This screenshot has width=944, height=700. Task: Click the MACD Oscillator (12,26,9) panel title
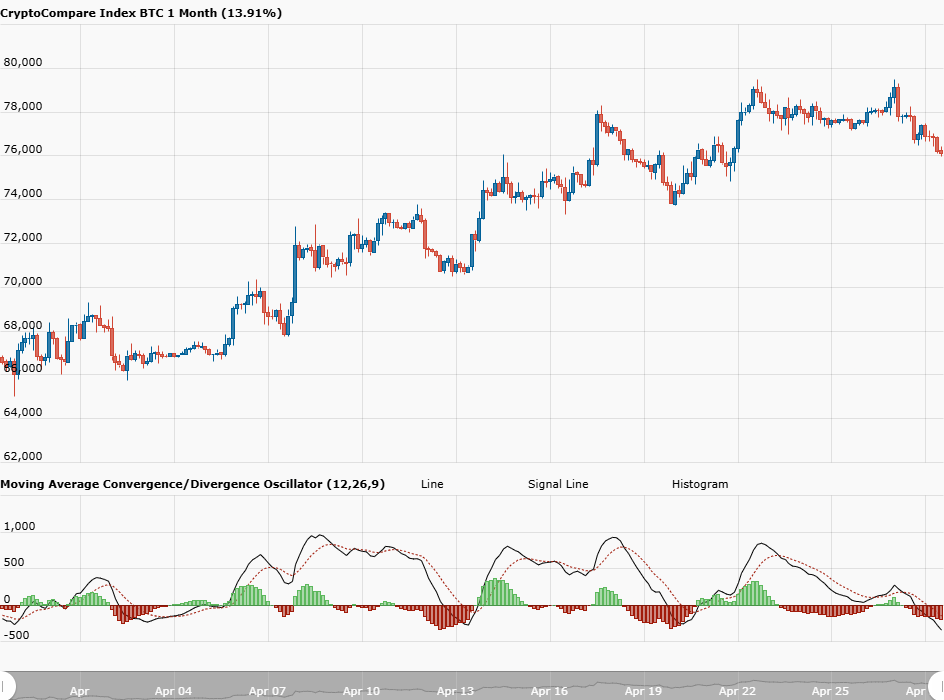click(x=192, y=484)
